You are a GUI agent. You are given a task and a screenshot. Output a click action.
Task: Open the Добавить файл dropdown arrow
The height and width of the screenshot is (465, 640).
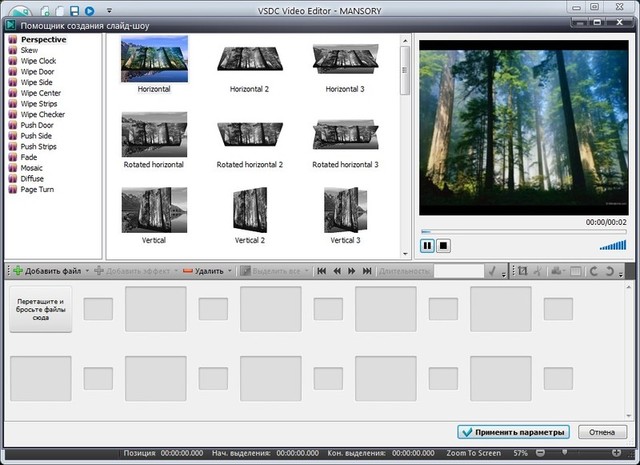click(88, 271)
